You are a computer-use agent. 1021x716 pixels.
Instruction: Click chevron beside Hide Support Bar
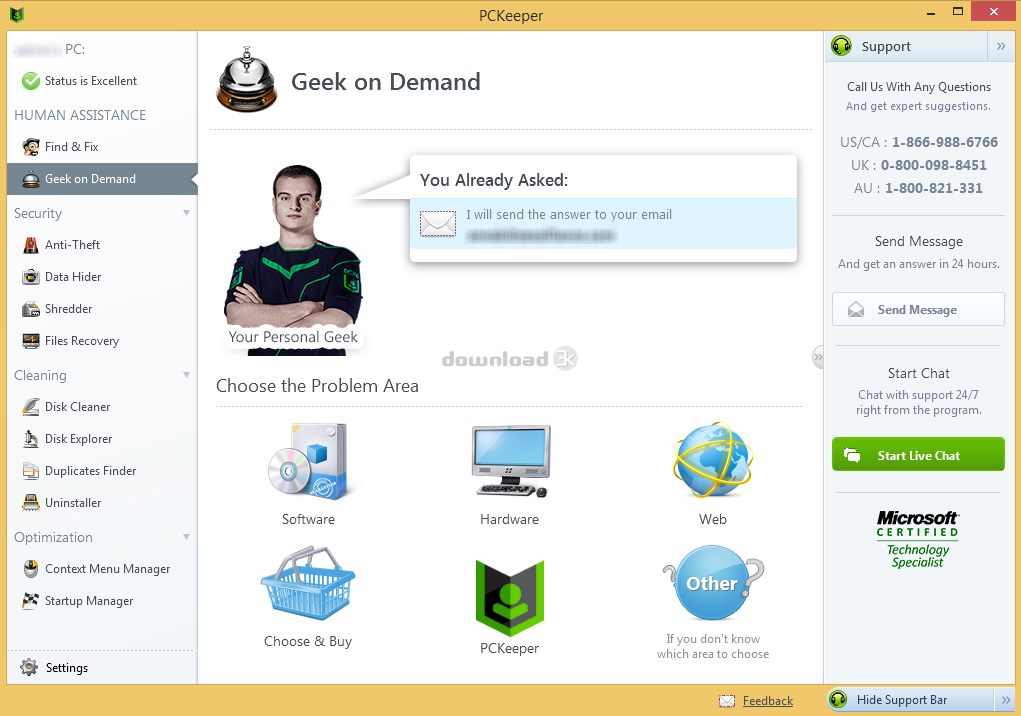(x=1005, y=700)
